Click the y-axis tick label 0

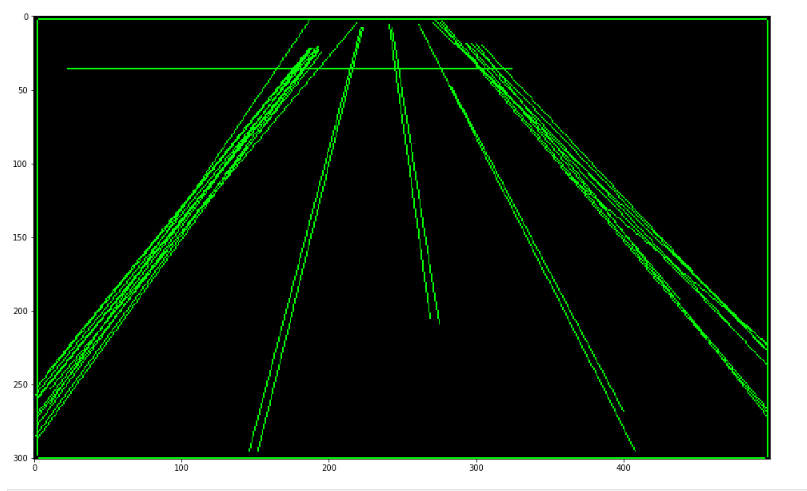pyautogui.click(x=26, y=17)
